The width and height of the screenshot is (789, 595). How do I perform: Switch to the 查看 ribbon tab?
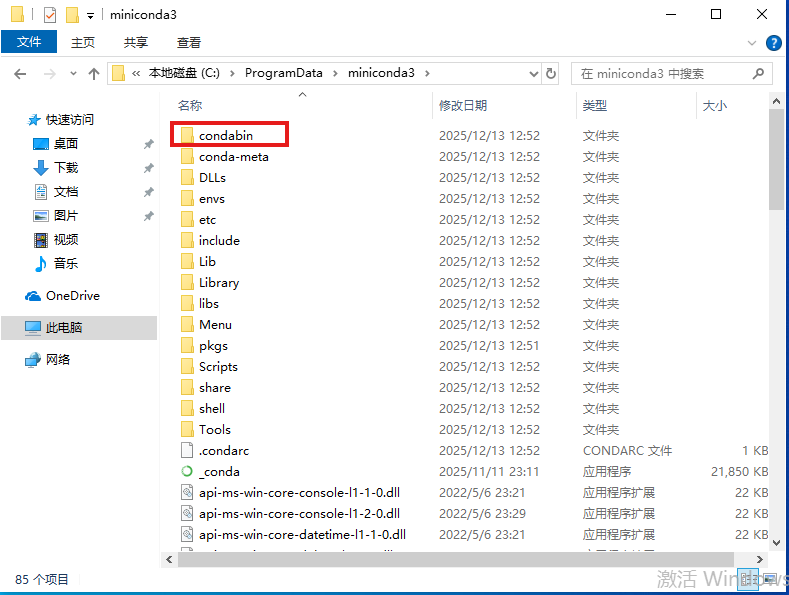189,42
